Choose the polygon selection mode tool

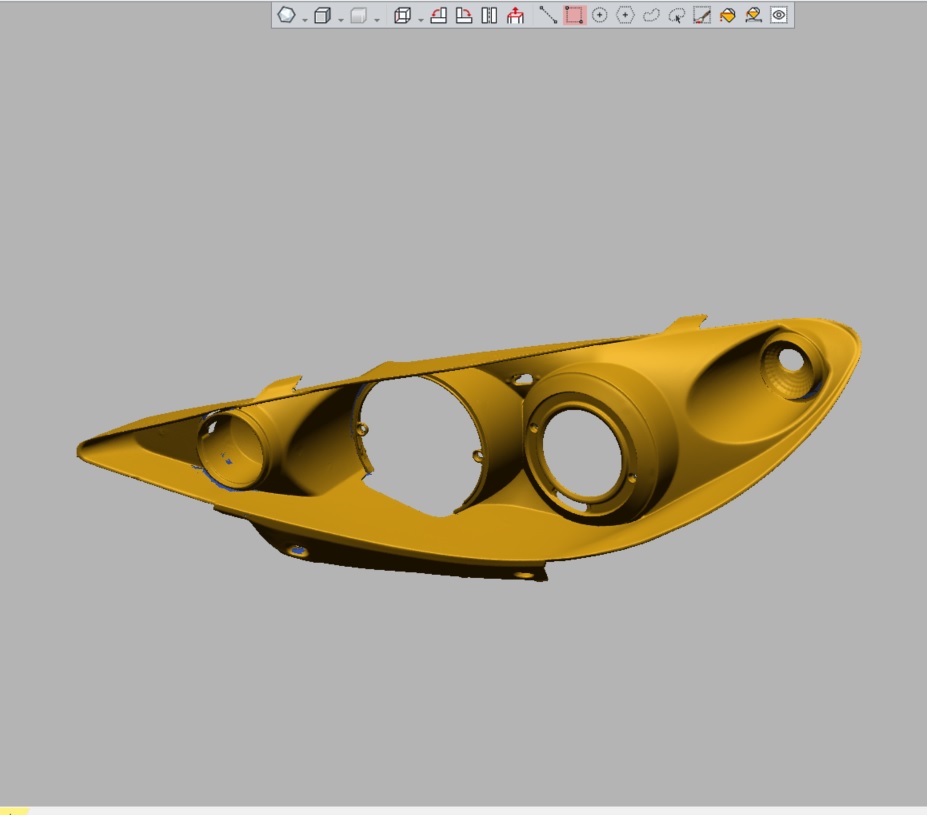(625, 15)
